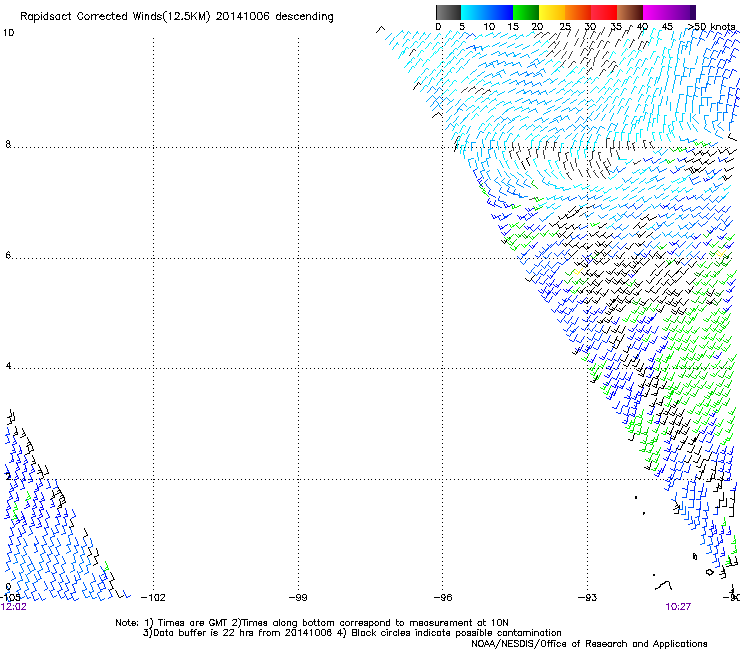
Task: Click the legend tick label '45'
Action: point(667,27)
